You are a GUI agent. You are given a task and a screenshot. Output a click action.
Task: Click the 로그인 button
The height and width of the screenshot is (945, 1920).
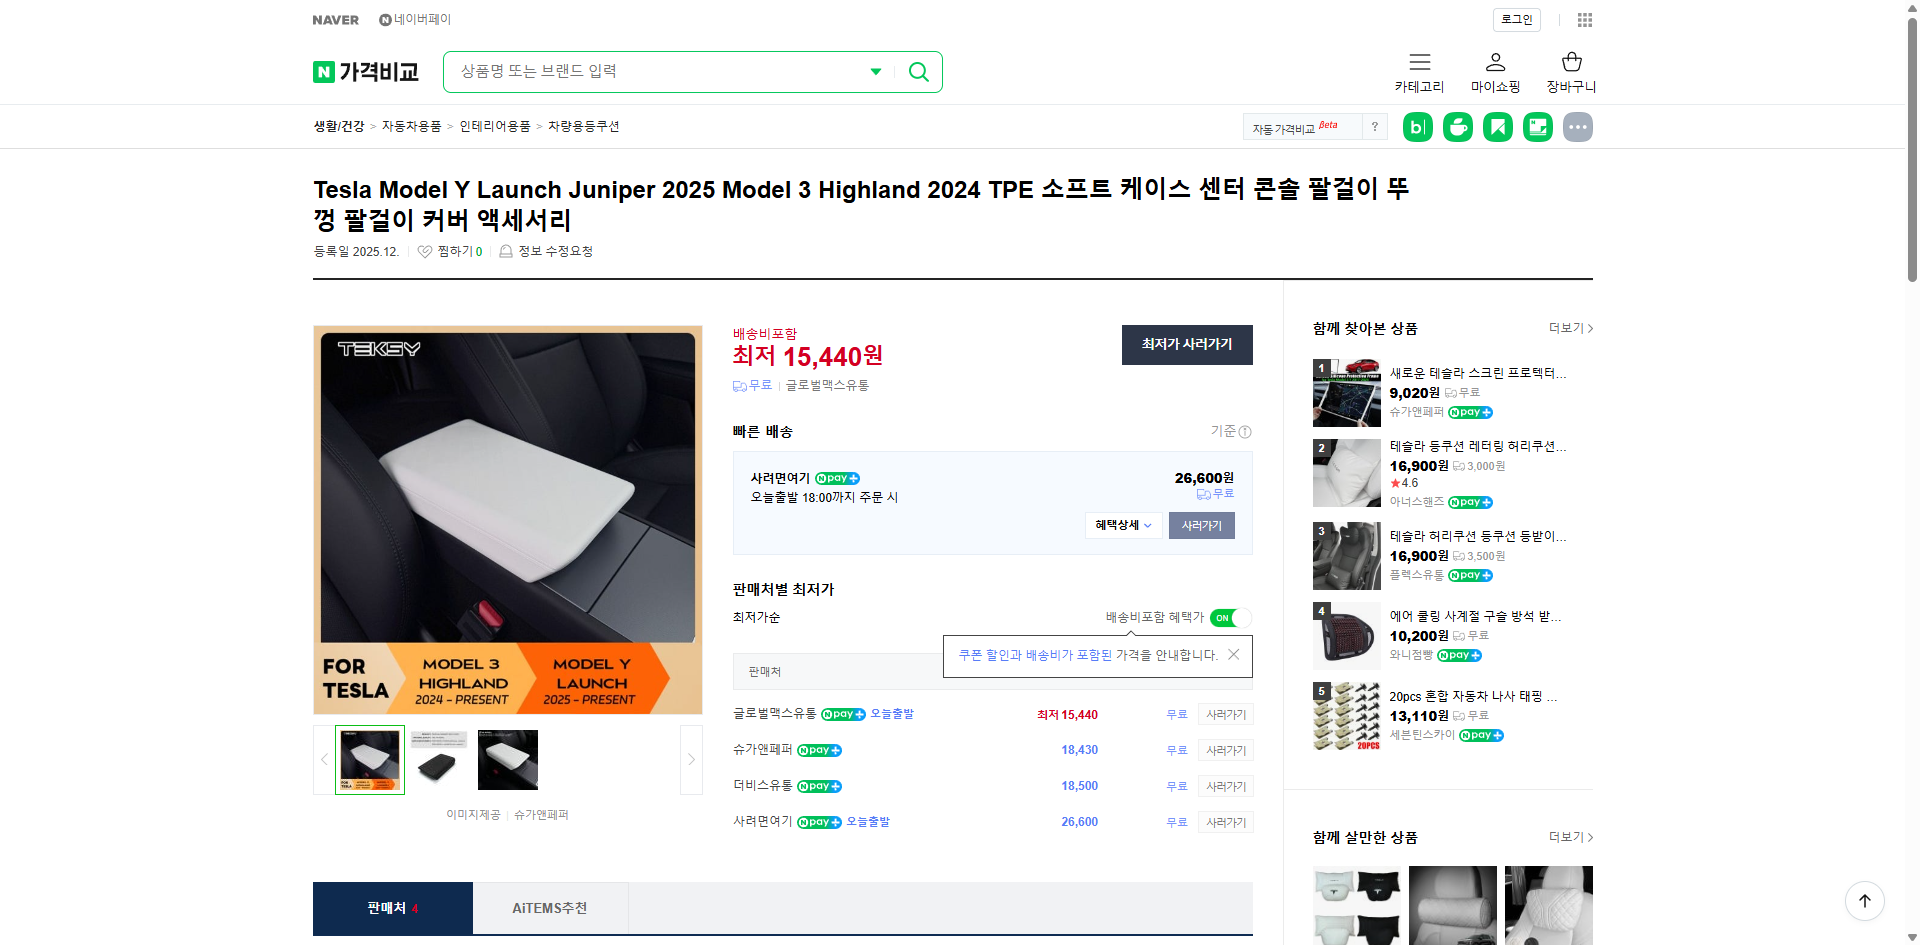pyautogui.click(x=1516, y=19)
